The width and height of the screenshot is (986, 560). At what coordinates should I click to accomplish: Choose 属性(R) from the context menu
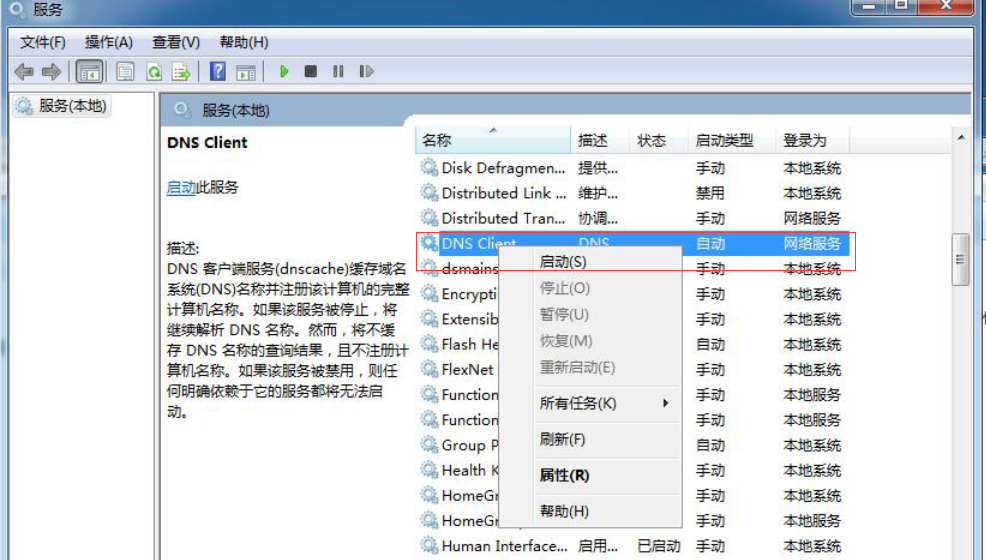coord(564,475)
